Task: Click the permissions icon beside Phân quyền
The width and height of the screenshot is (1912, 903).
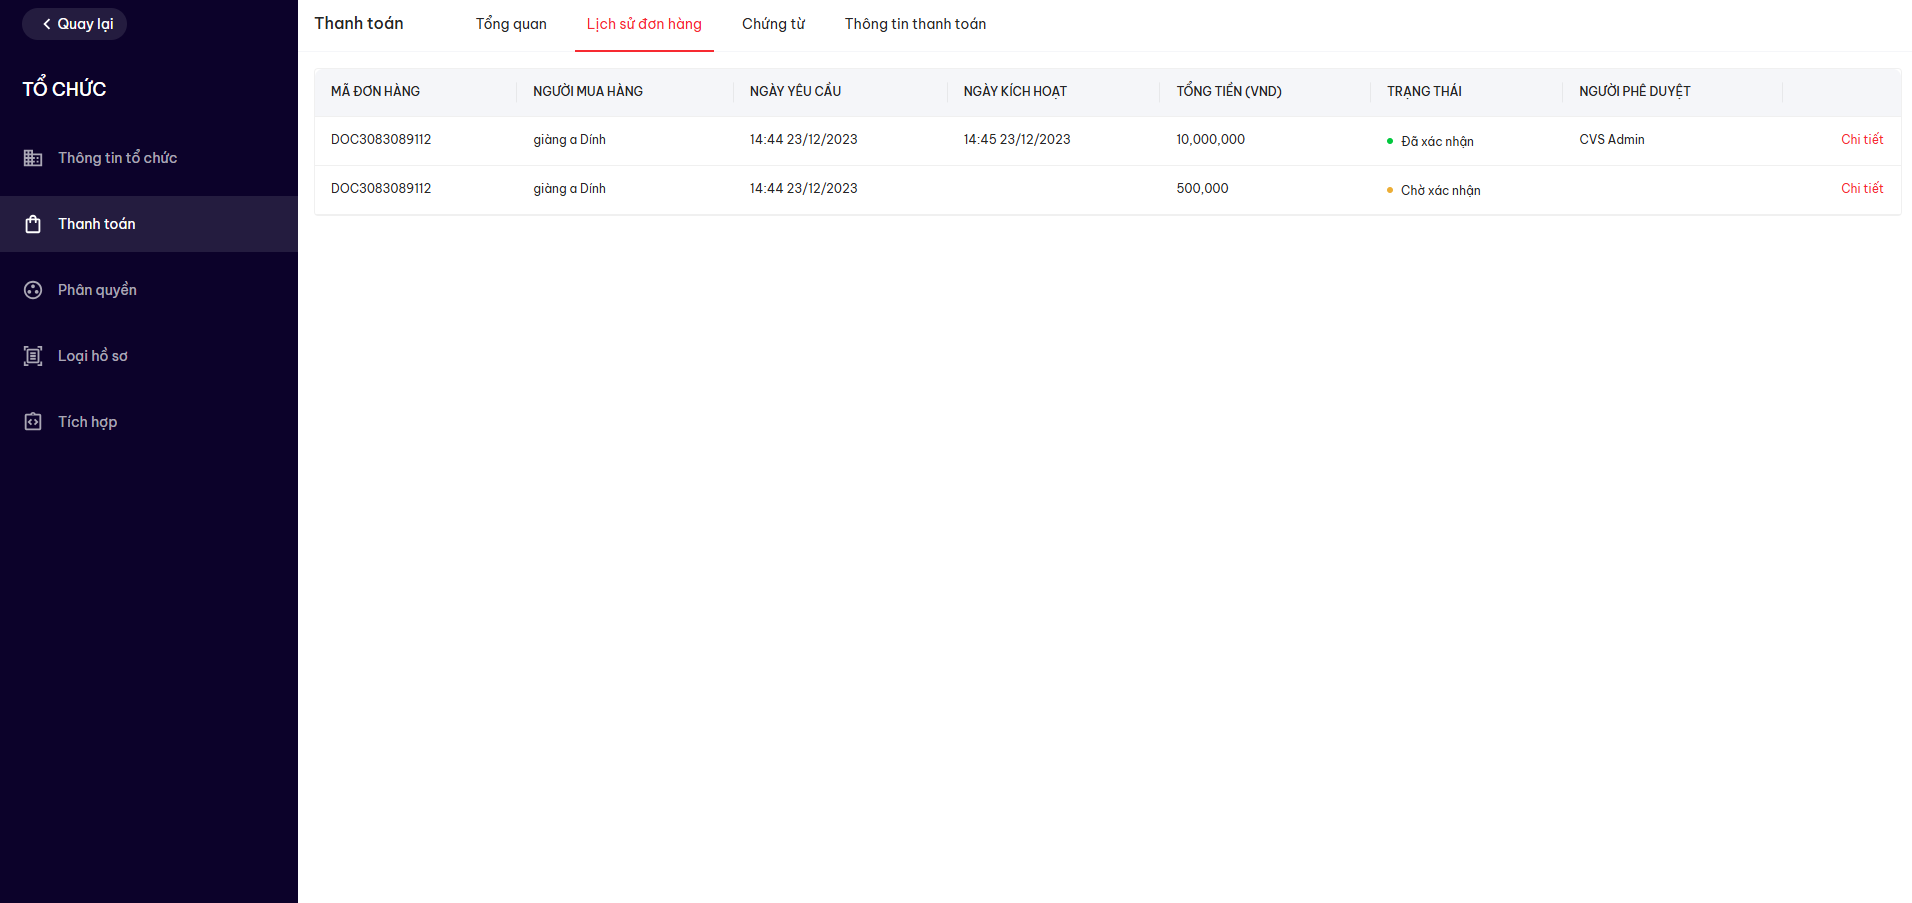Action: point(33,290)
